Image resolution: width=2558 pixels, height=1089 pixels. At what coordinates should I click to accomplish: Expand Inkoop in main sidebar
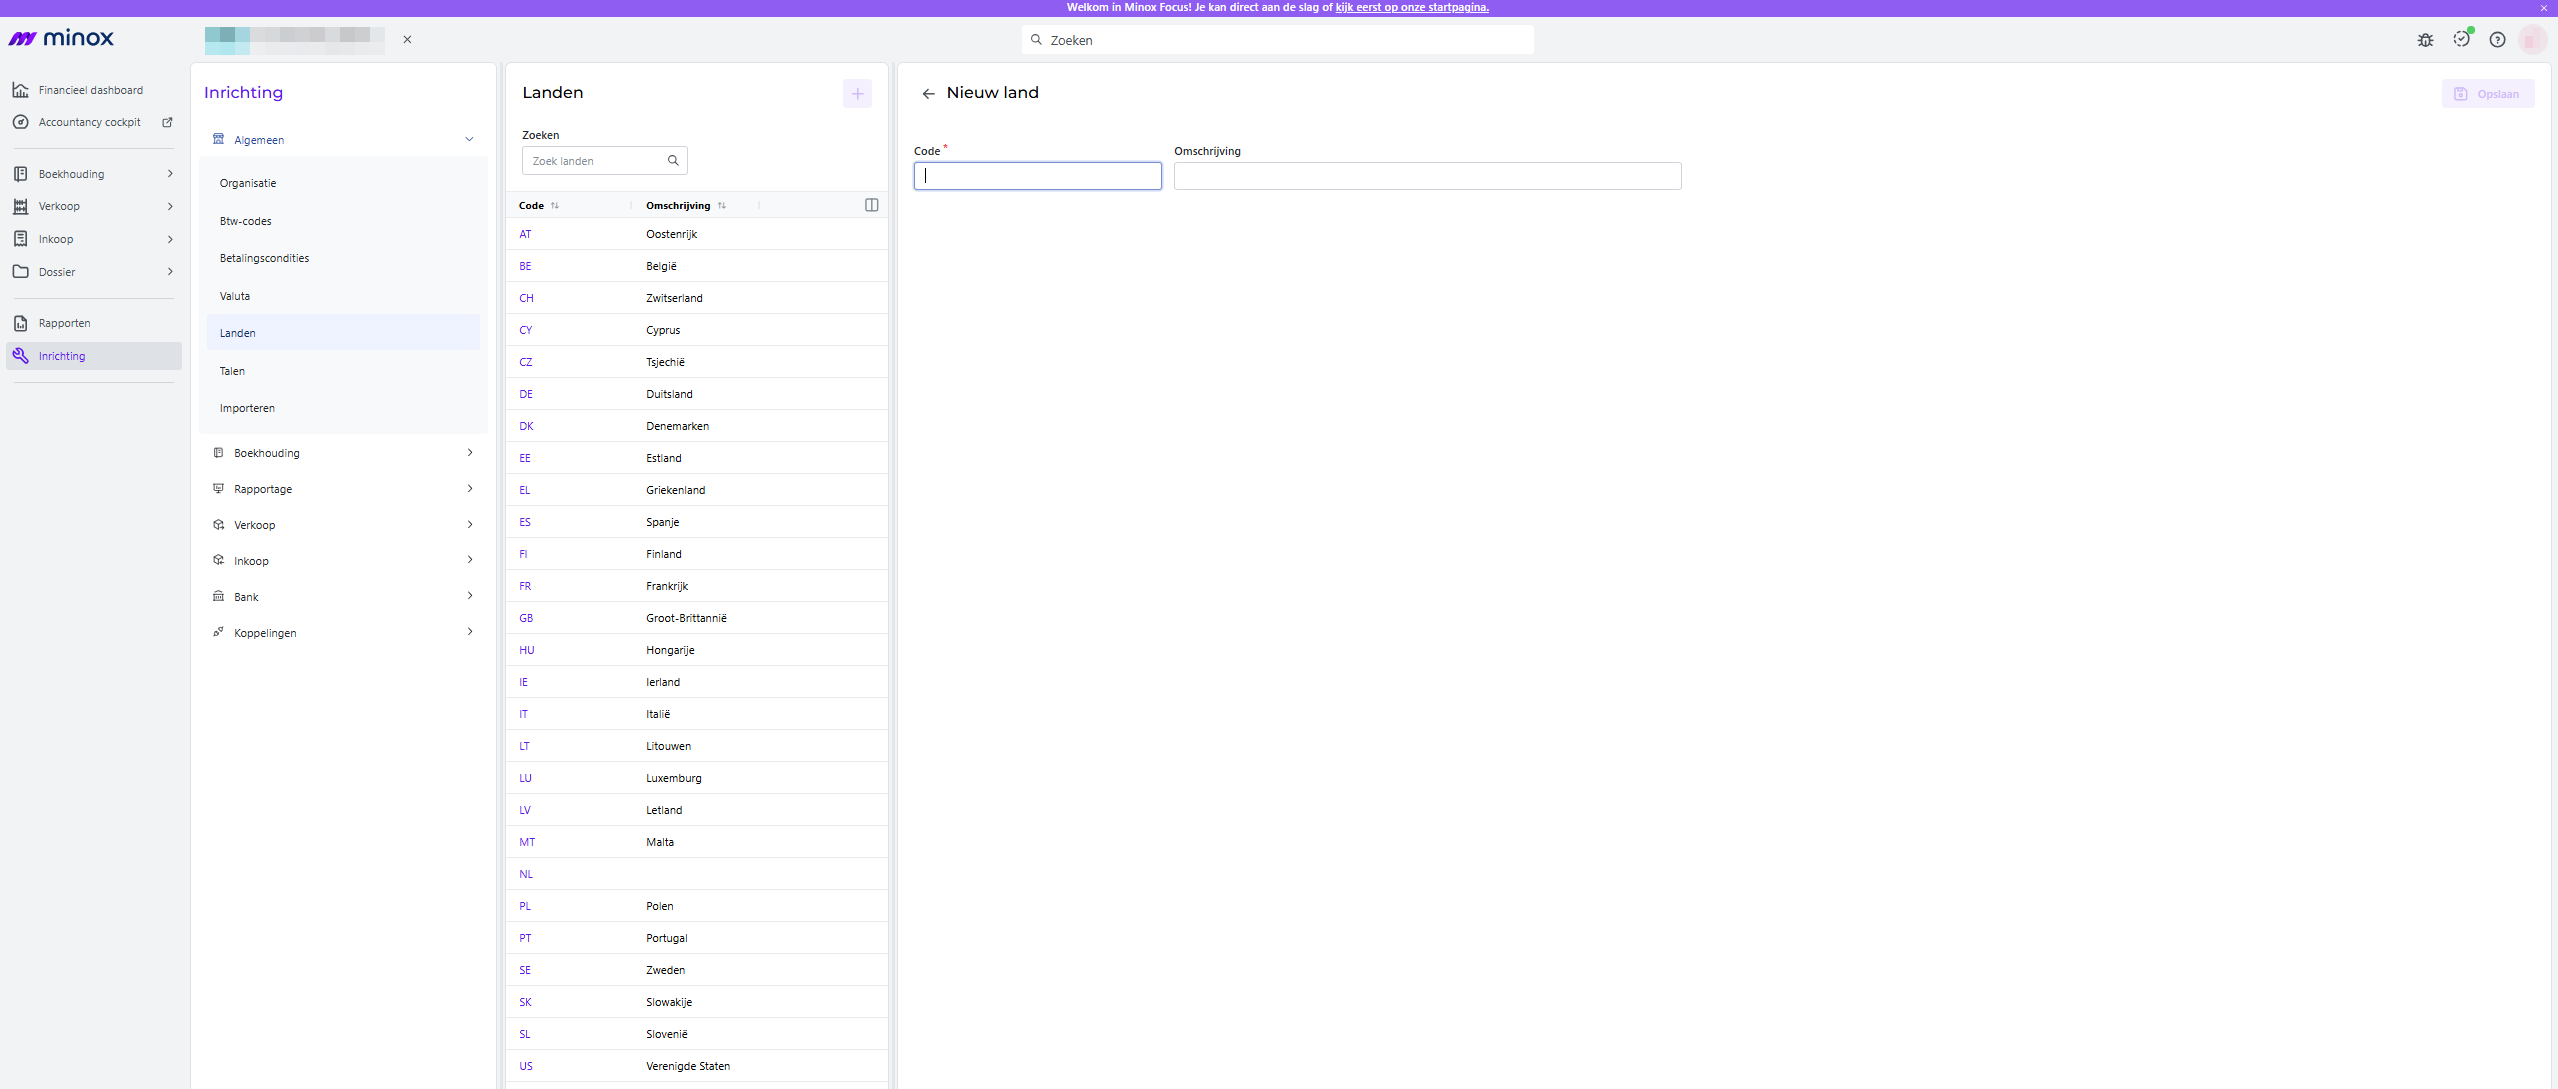point(94,239)
